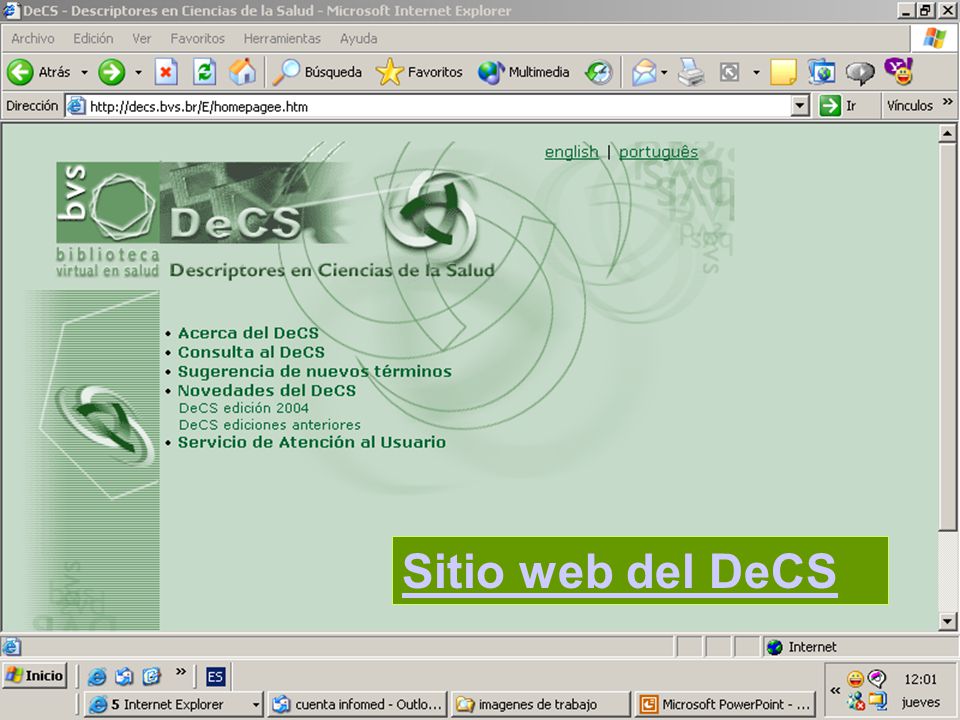Open Acerca del DeCS link

248,333
